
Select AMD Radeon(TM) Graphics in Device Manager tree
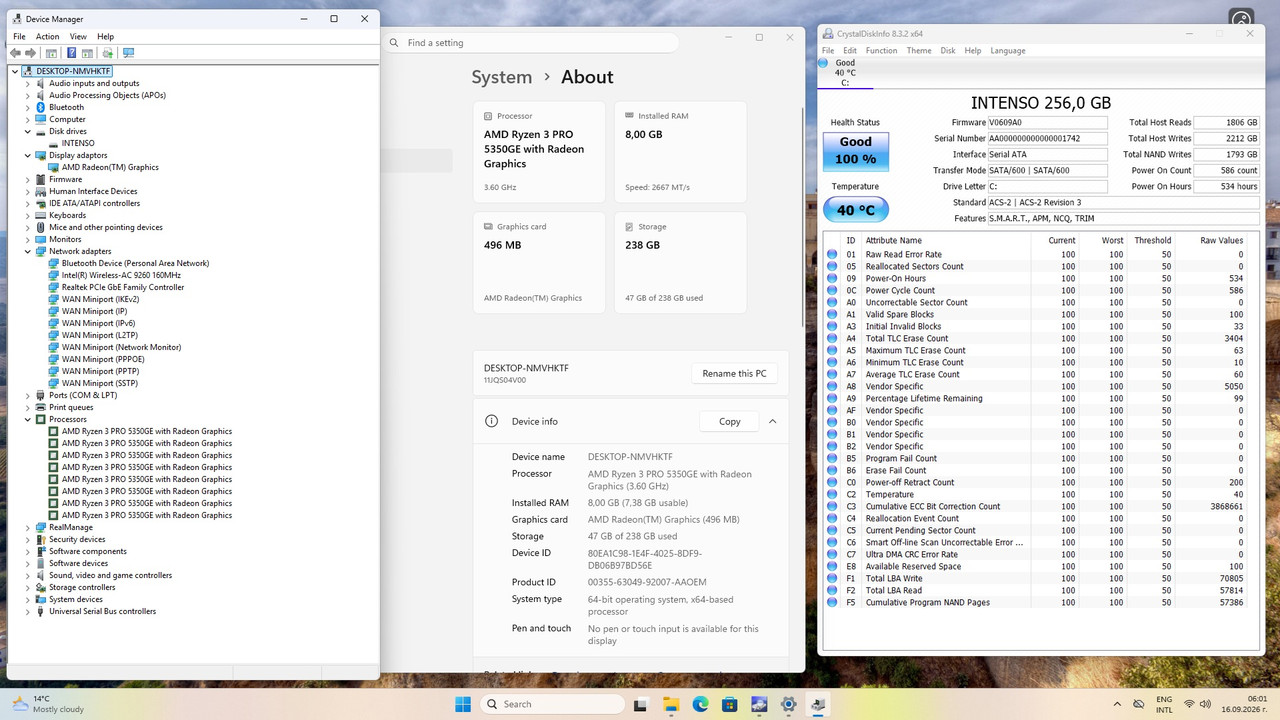pyautogui.click(x=110, y=167)
